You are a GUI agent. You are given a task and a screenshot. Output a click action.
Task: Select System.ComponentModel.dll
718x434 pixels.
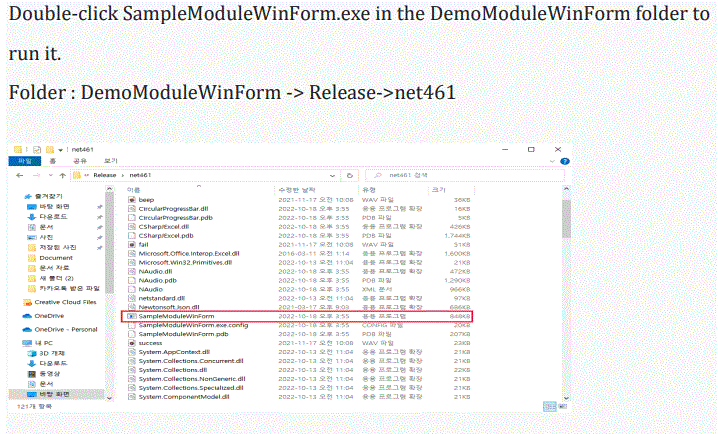(184, 397)
